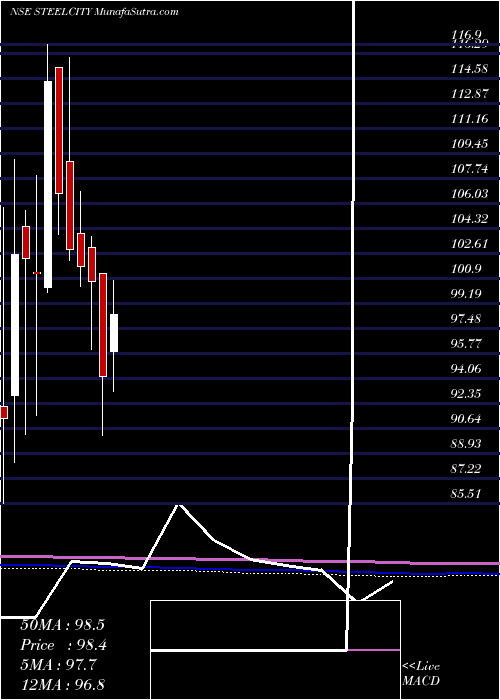Click the 111.16 price axis label
The height and width of the screenshot is (700, 500).
point(470,119)
